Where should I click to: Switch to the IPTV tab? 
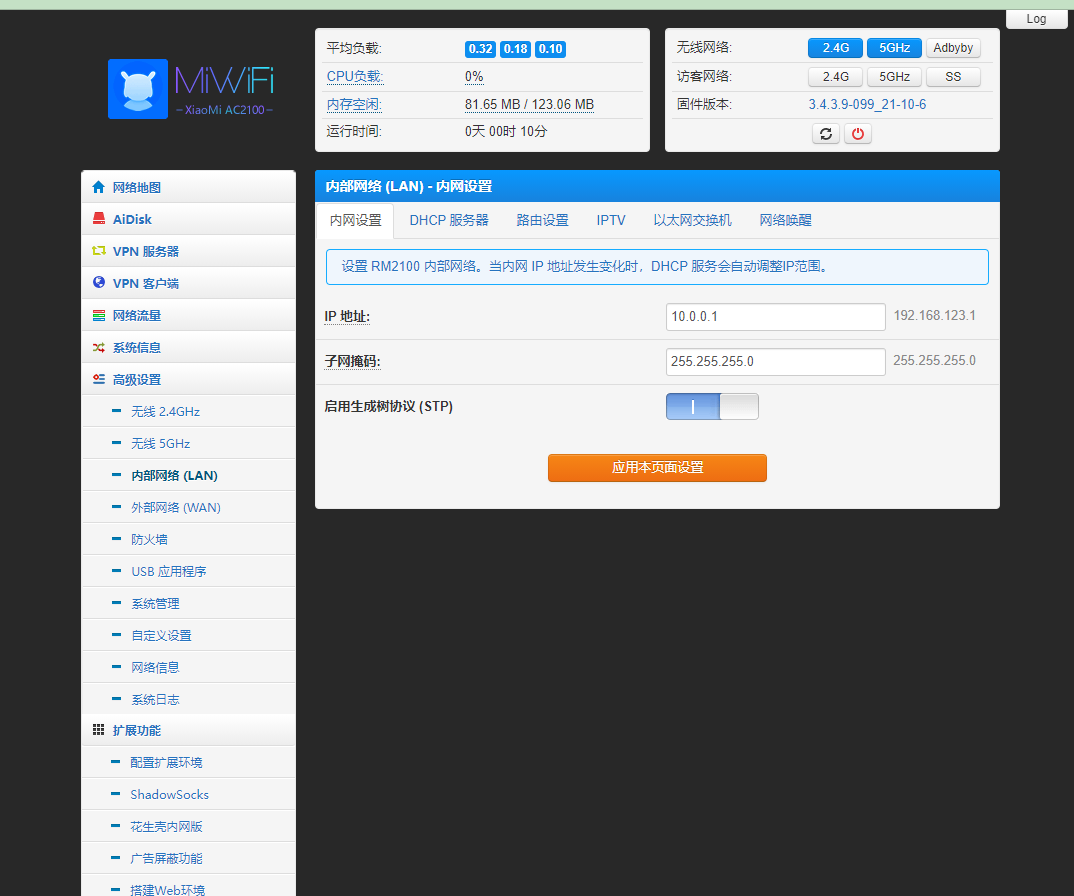tap(611, 220)
